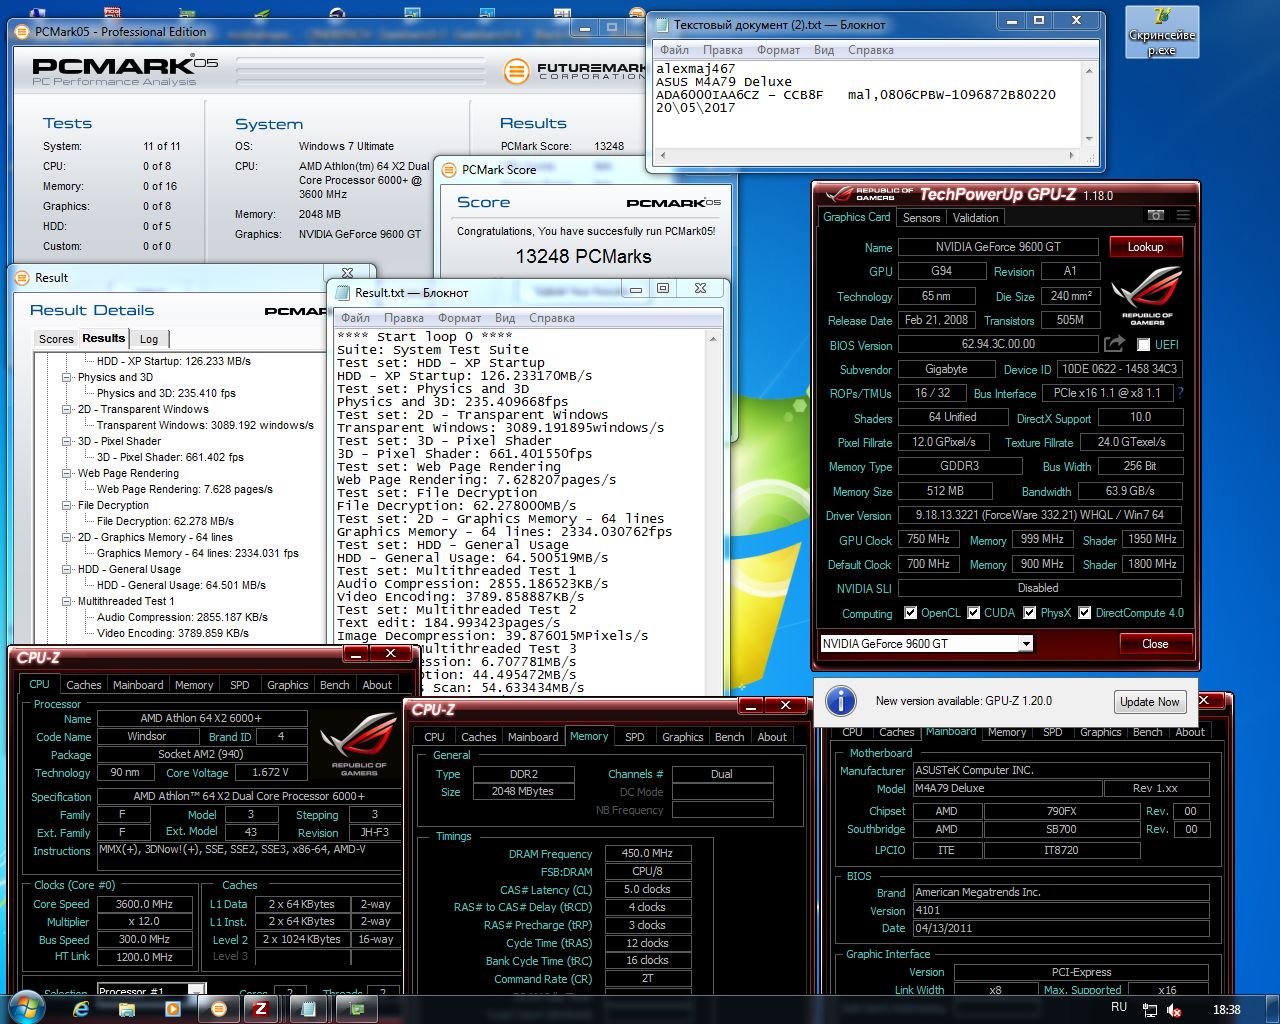Click the blue info icon in the update notice
Image resolution: width=1280 pixels, height=1024 pixels.
[x=841, y=700]
